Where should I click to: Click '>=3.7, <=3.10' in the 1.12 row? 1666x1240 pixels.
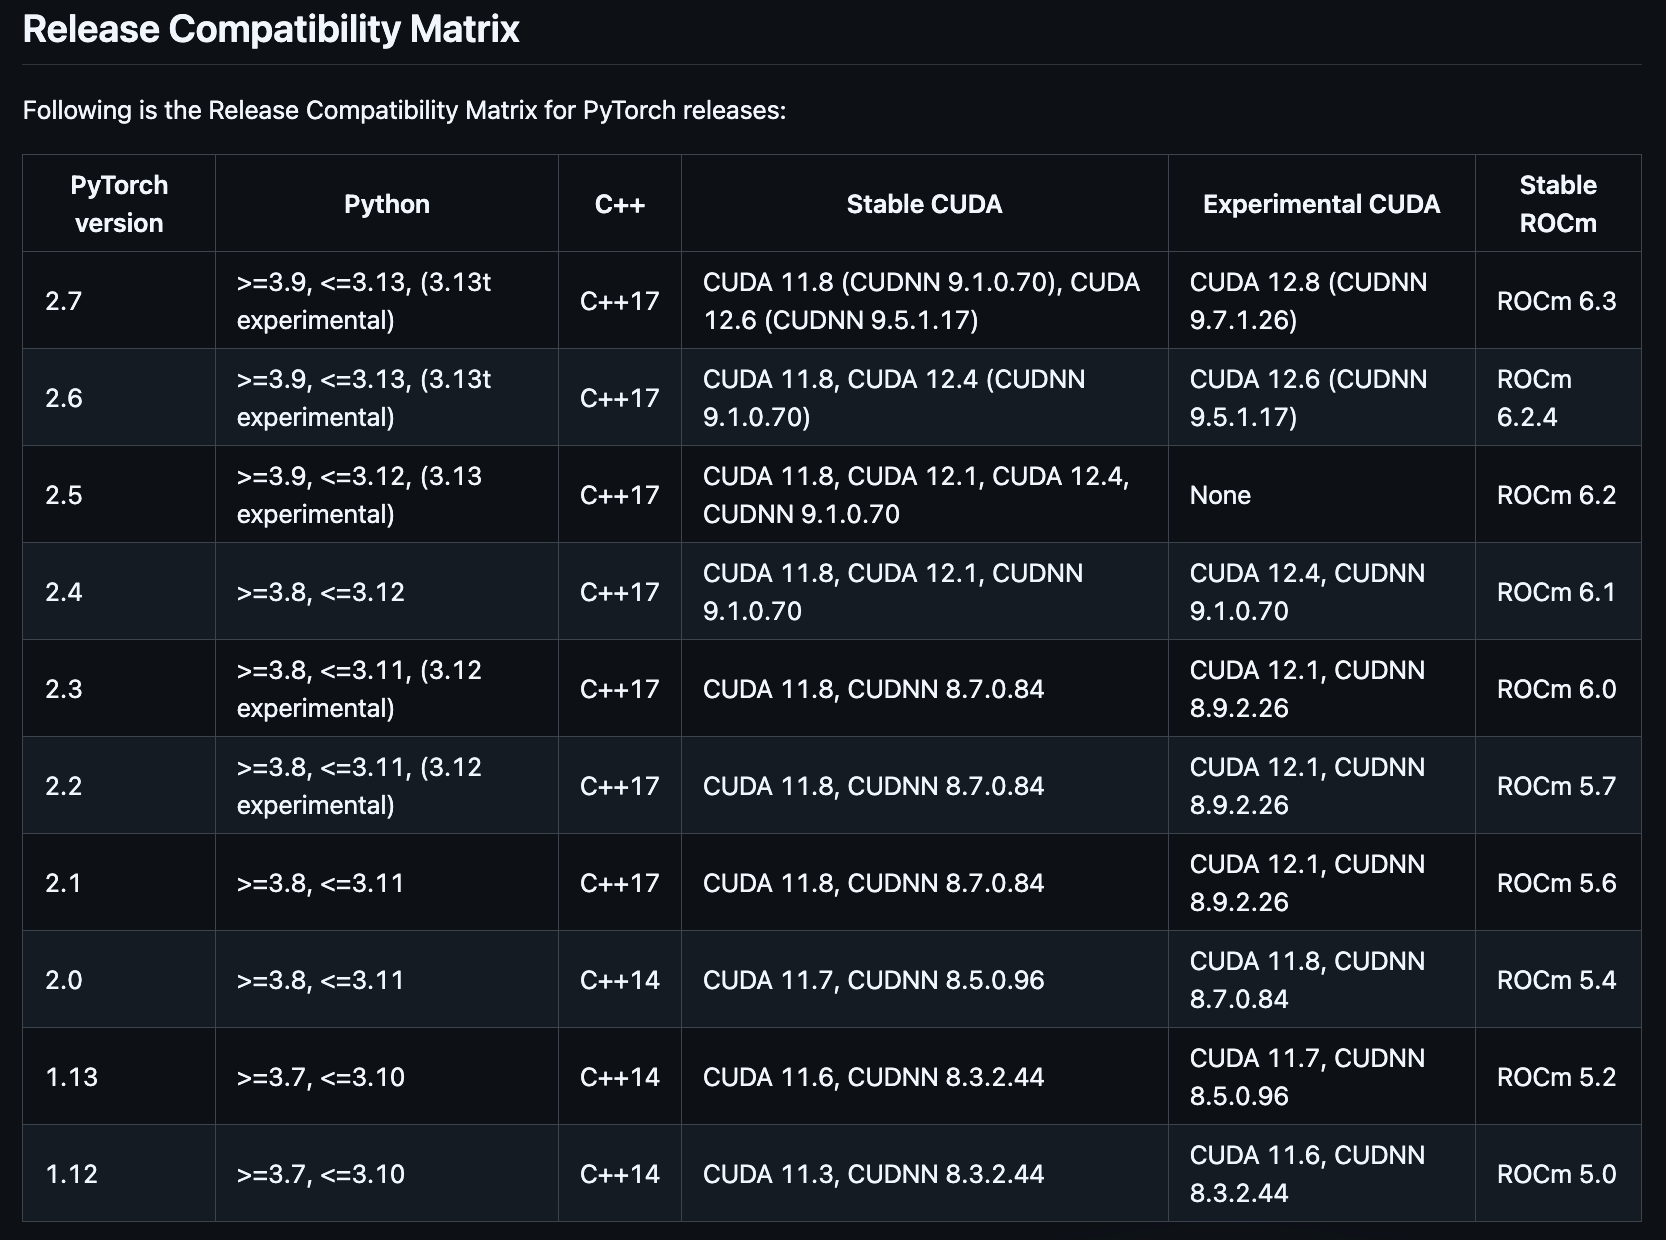[387, 1174]
